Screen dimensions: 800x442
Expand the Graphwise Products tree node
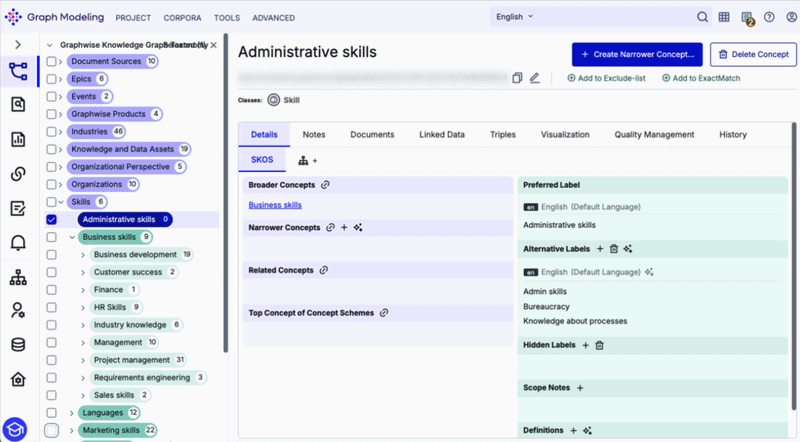tap(60, 114)
